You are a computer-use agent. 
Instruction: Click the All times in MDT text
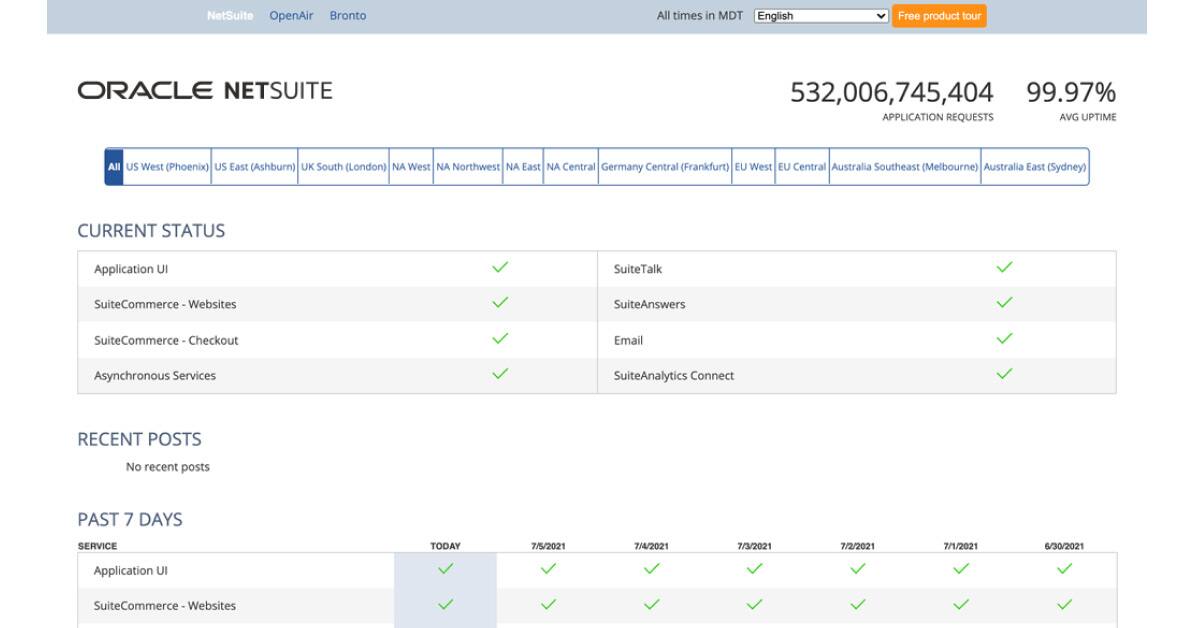700,16
